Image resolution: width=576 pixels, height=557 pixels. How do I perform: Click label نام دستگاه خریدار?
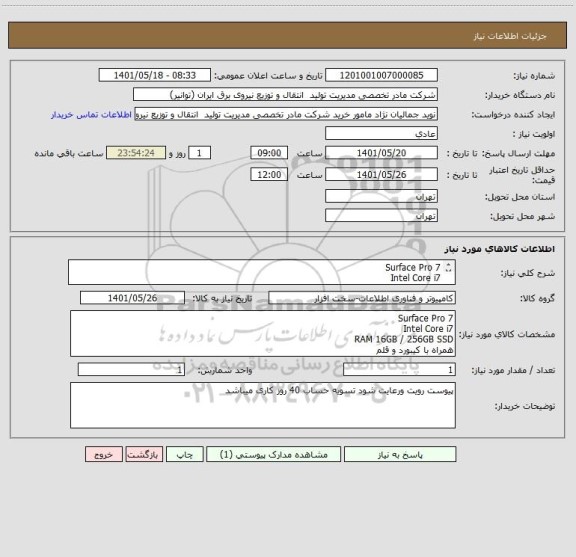(x=520, y=95)
